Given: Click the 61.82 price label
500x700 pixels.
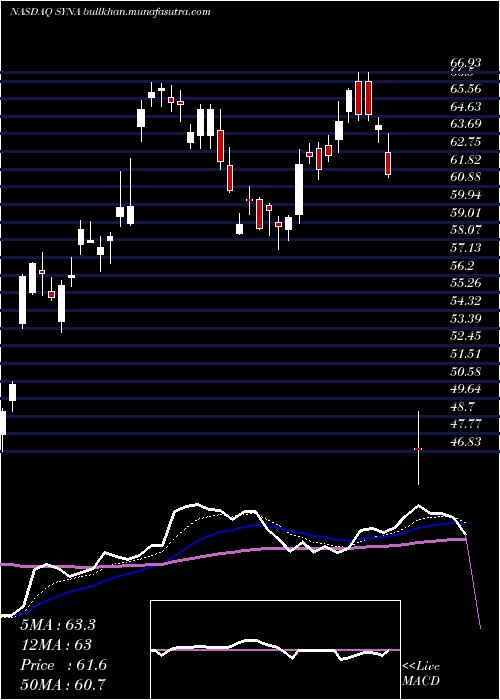Looking at the screenshot, I should click(466, 159).
